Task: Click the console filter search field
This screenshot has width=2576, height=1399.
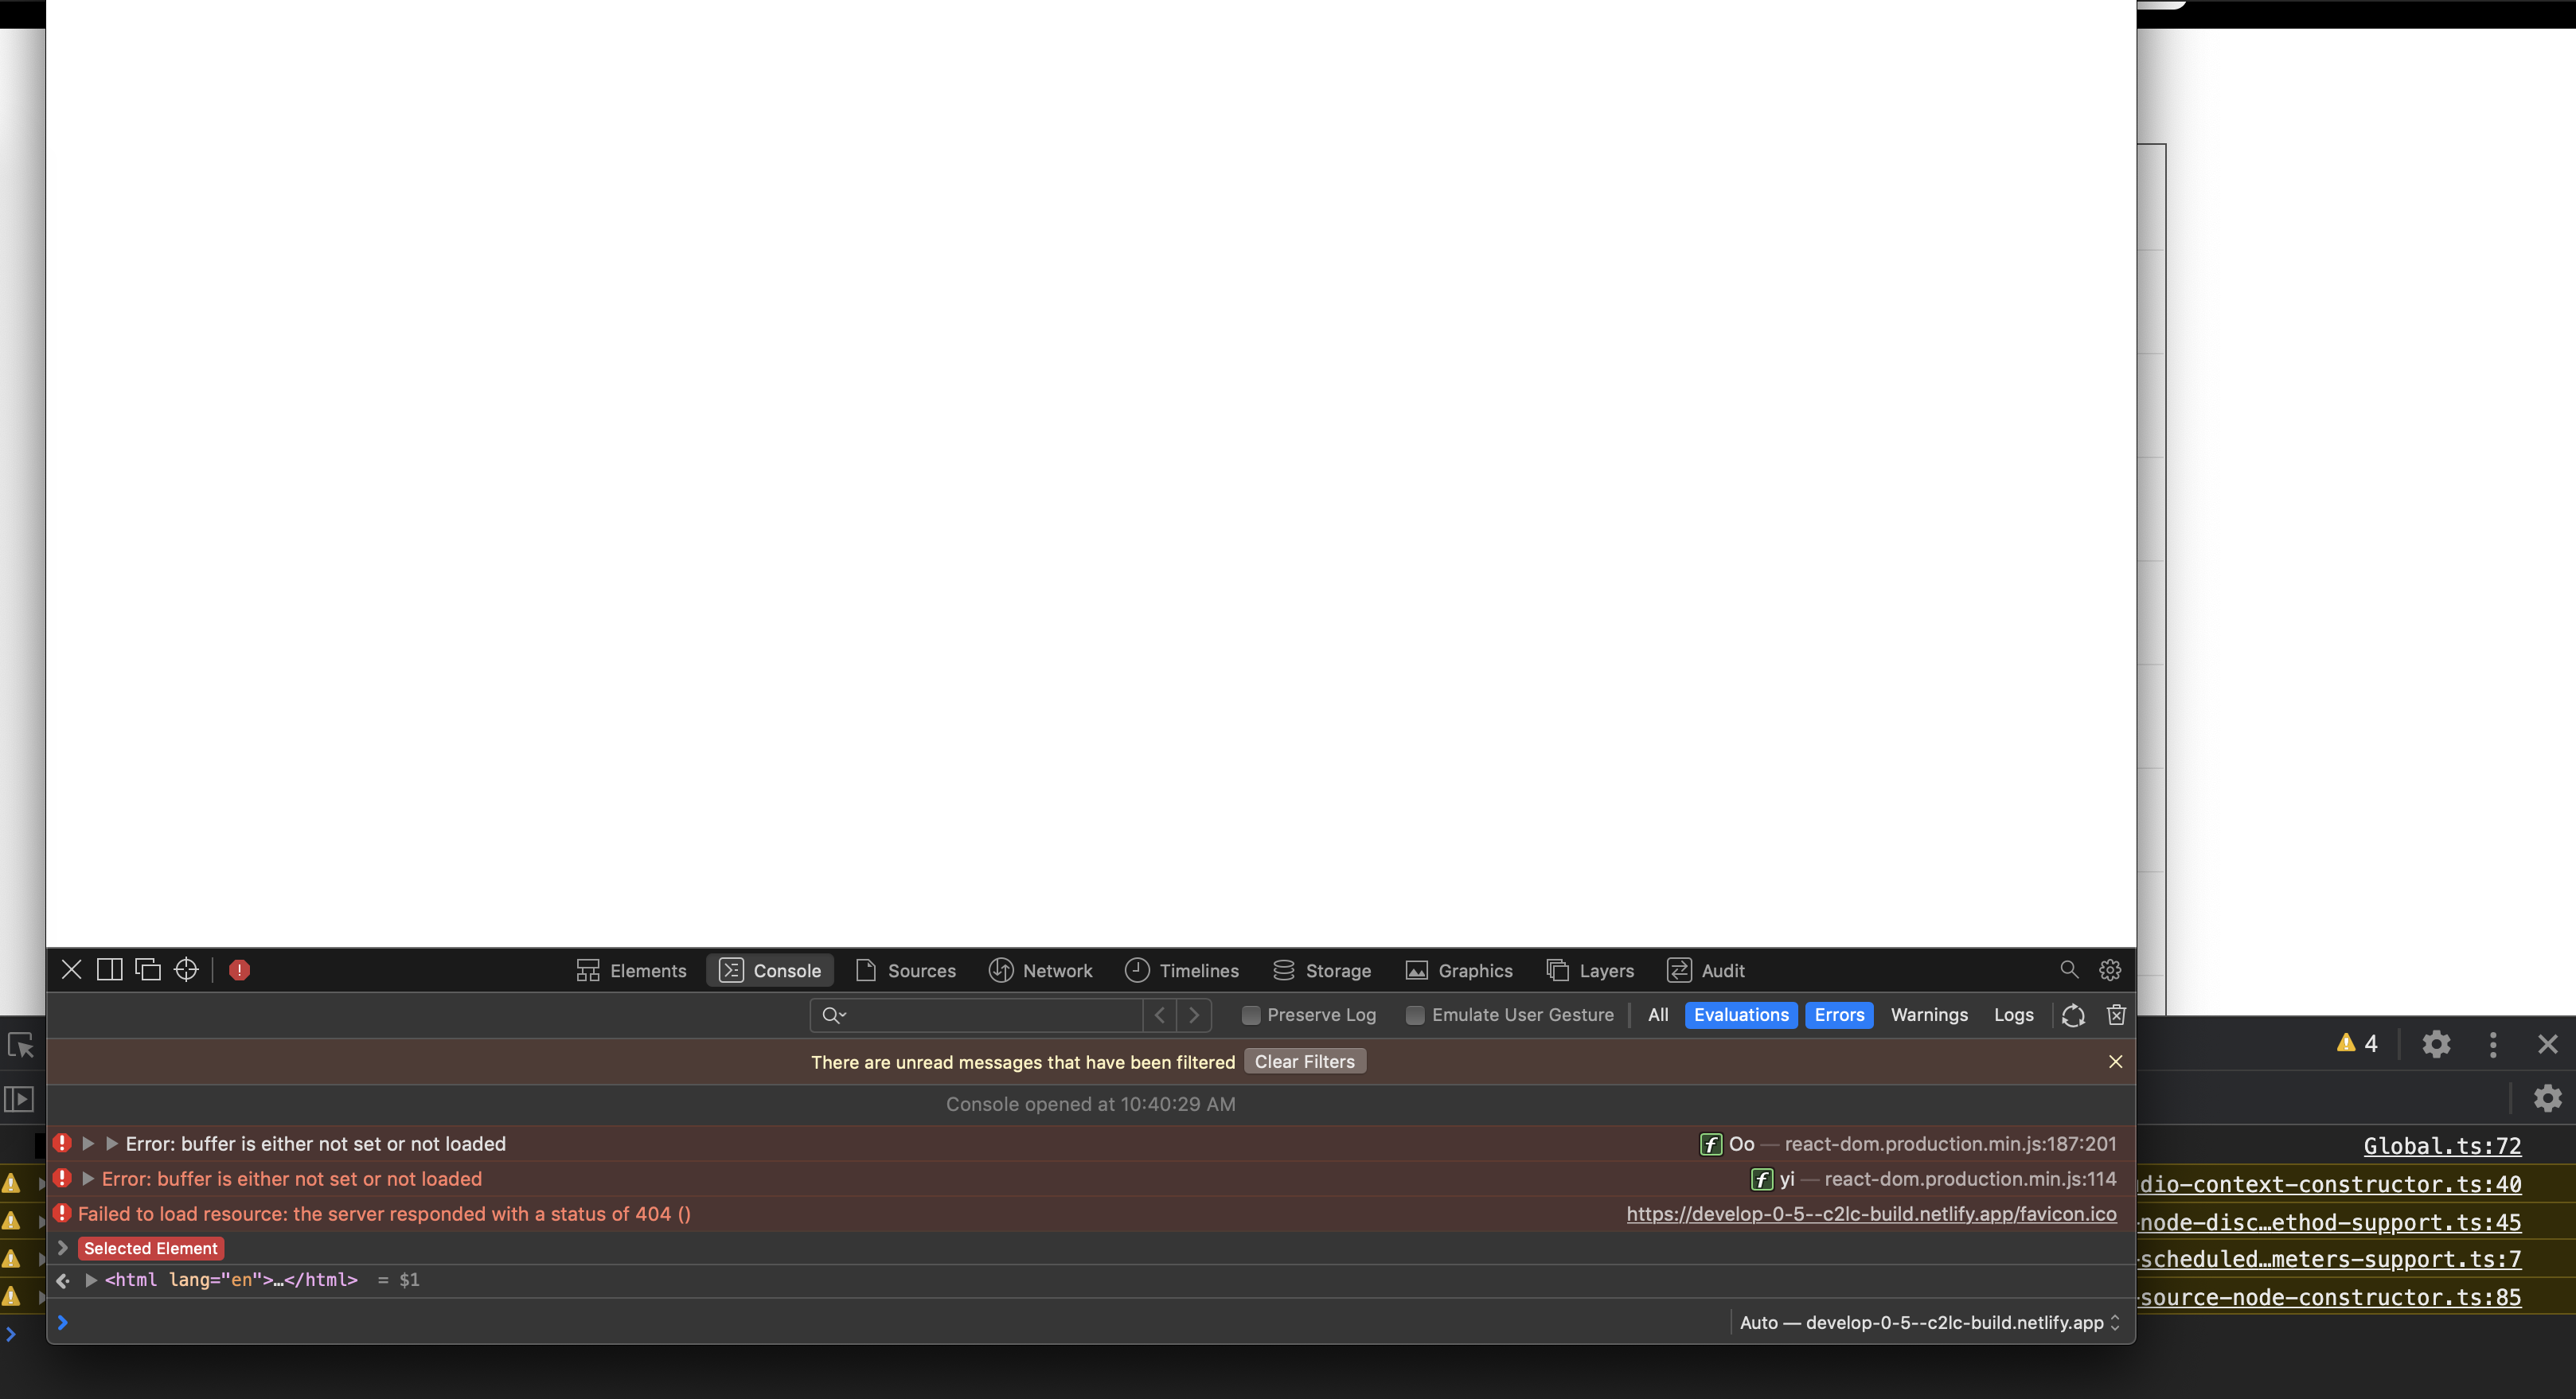Action: [990, 1014]
